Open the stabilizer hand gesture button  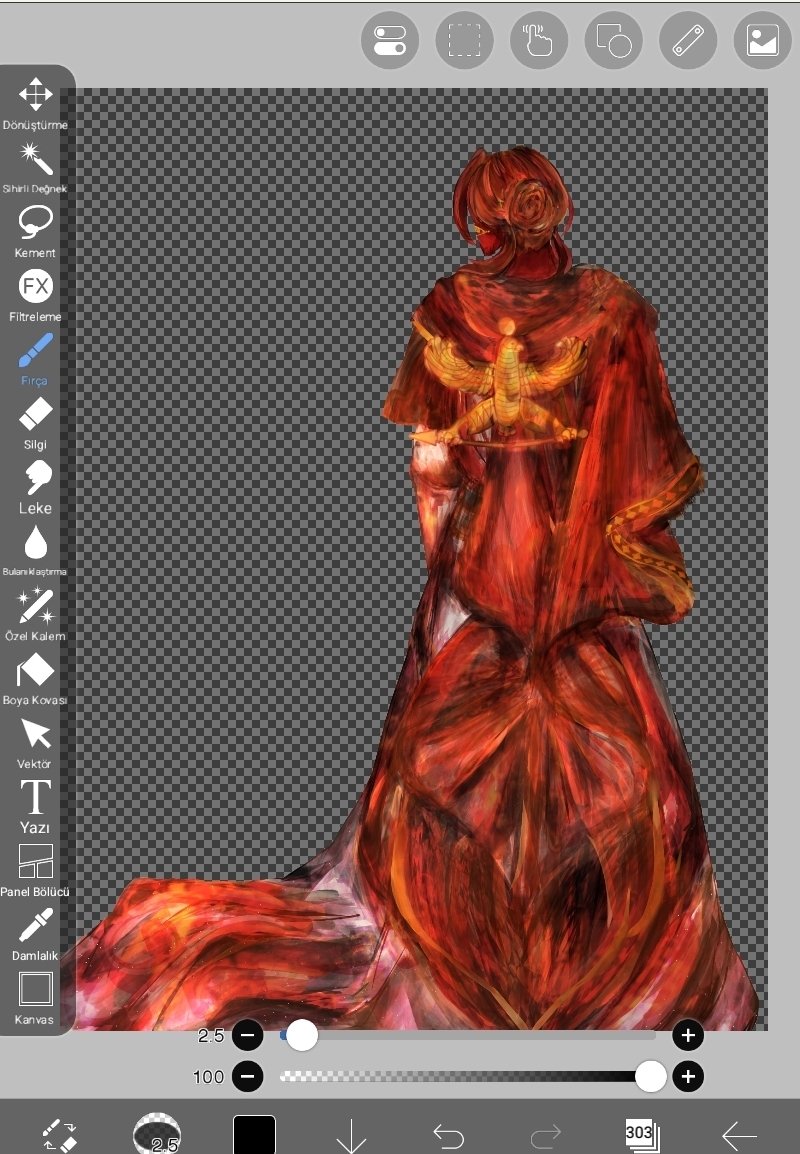coord(539,40)
